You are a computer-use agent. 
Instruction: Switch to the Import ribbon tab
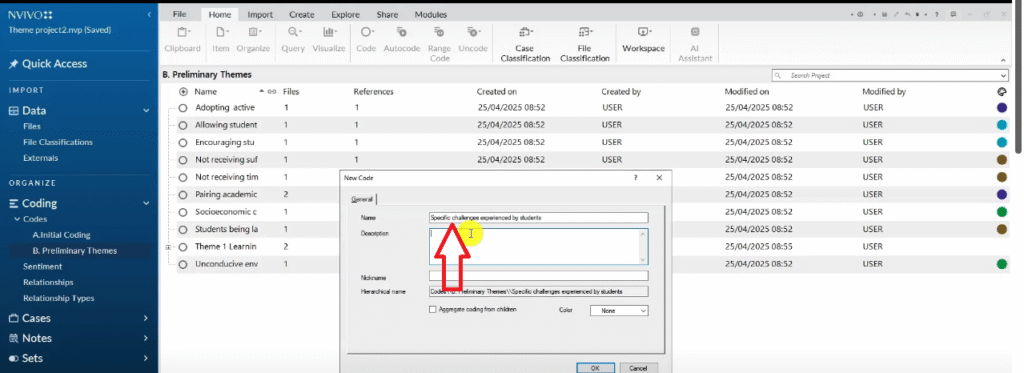(x=260, y=14)
